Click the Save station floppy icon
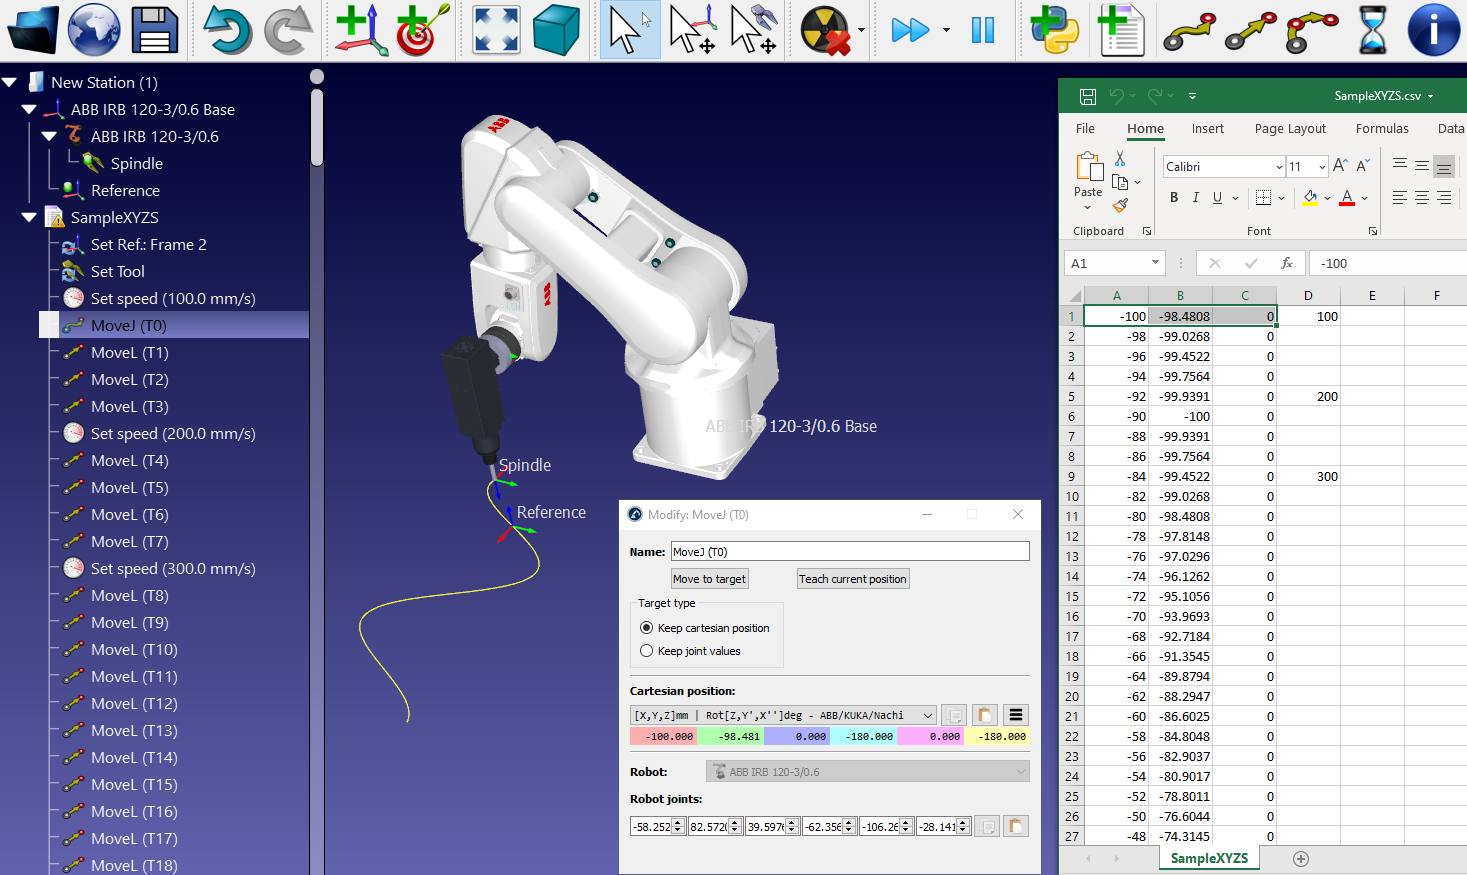1467x875 pixels. (154, 29)
